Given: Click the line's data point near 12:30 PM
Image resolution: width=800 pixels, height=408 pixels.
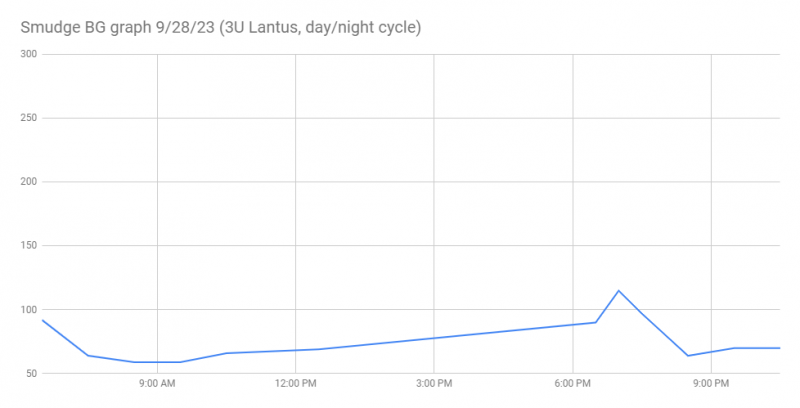Looking at the screenshot, I should coord(319,349).
